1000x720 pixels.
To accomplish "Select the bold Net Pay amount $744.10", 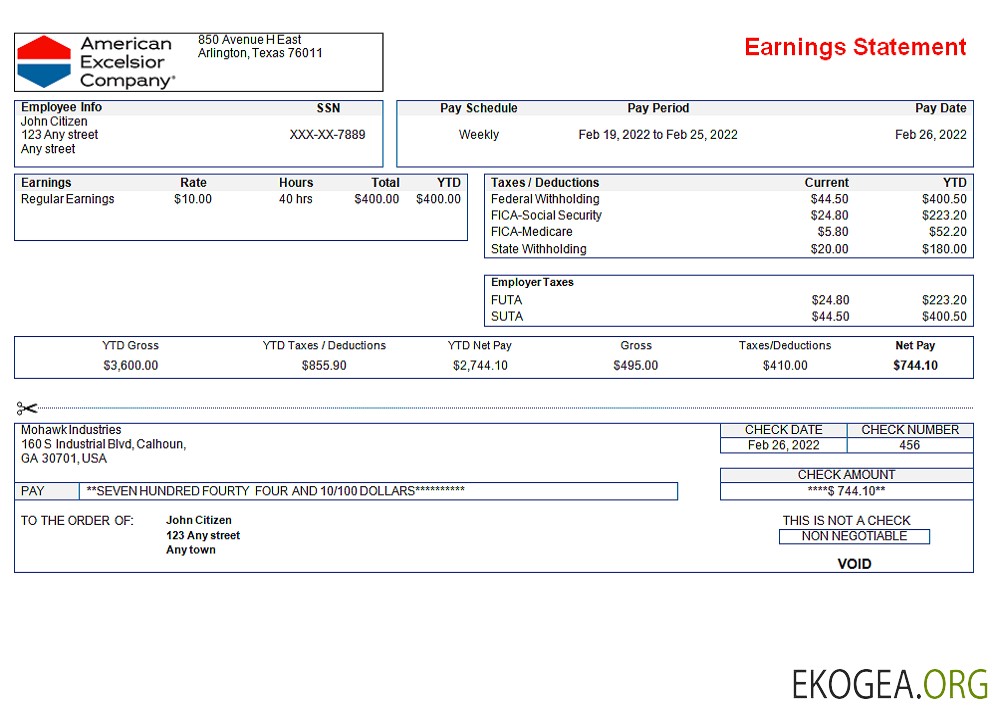I will (x=915, y=366).
